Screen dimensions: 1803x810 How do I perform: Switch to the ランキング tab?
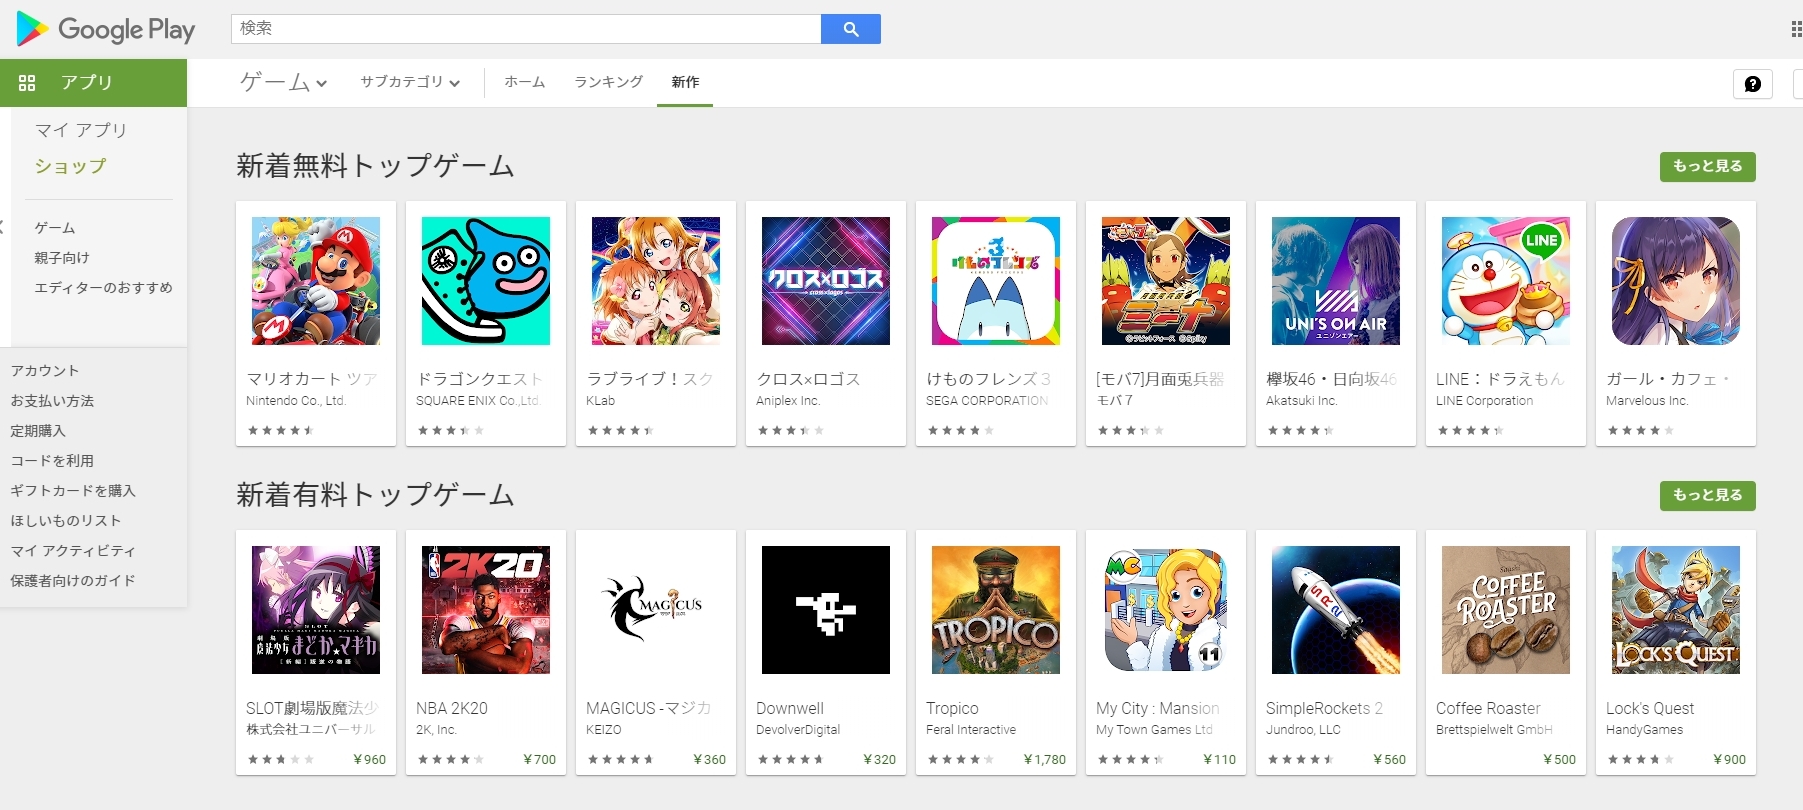609,82
